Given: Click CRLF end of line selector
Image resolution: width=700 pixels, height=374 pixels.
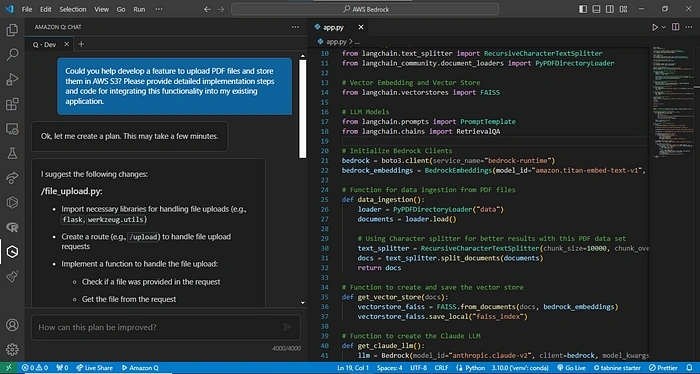Looking at the screenshot, I should click(441, 368).
